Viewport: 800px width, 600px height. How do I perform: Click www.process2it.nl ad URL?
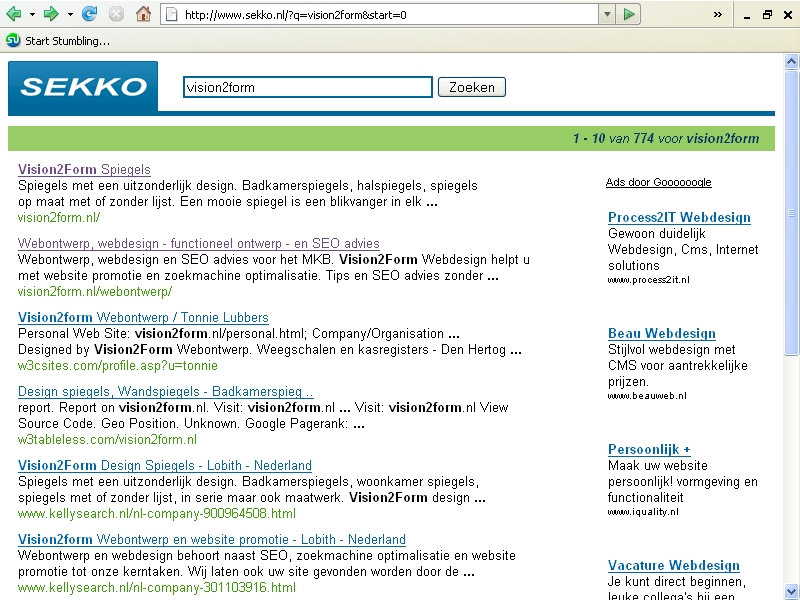pos(648,280)
